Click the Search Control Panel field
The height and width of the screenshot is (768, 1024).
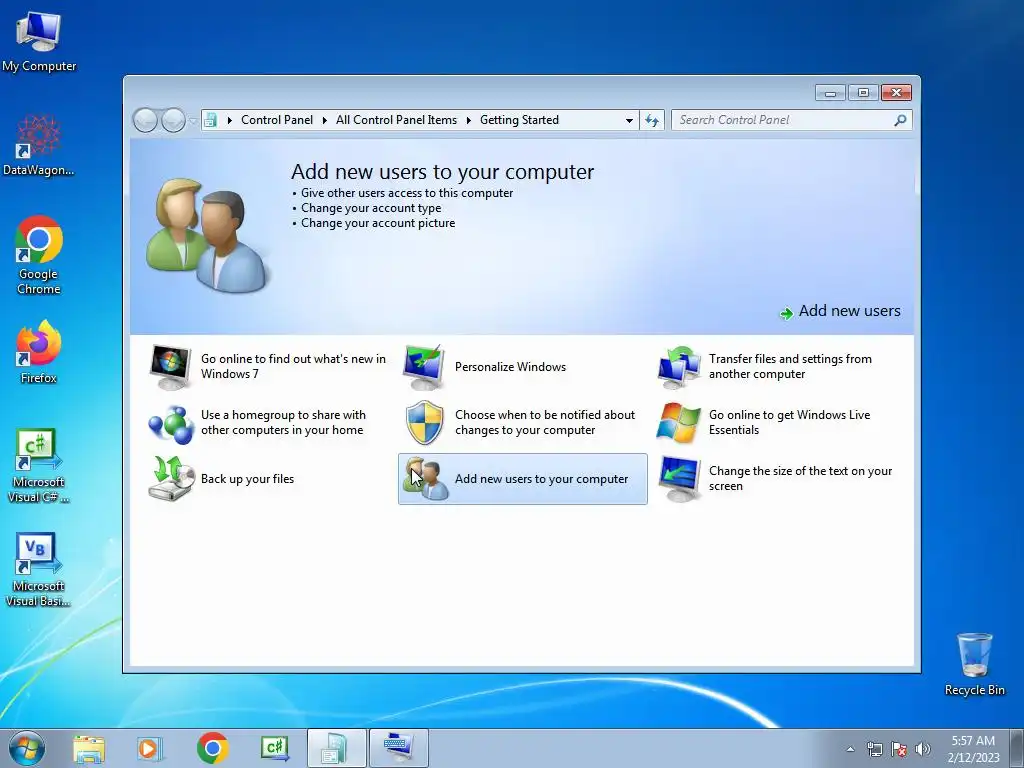point(792,120)
